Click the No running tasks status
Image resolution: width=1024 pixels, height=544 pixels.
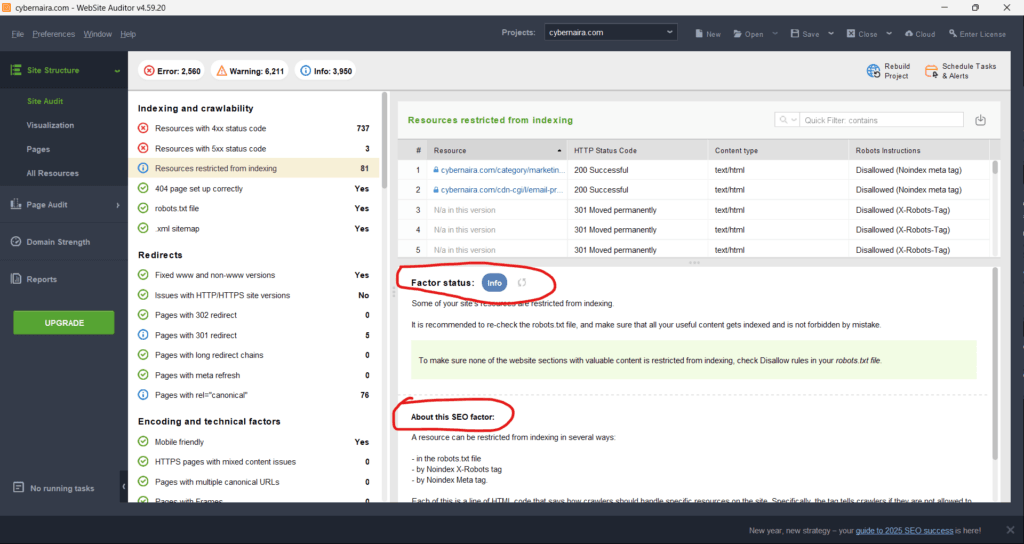point(54,488)
